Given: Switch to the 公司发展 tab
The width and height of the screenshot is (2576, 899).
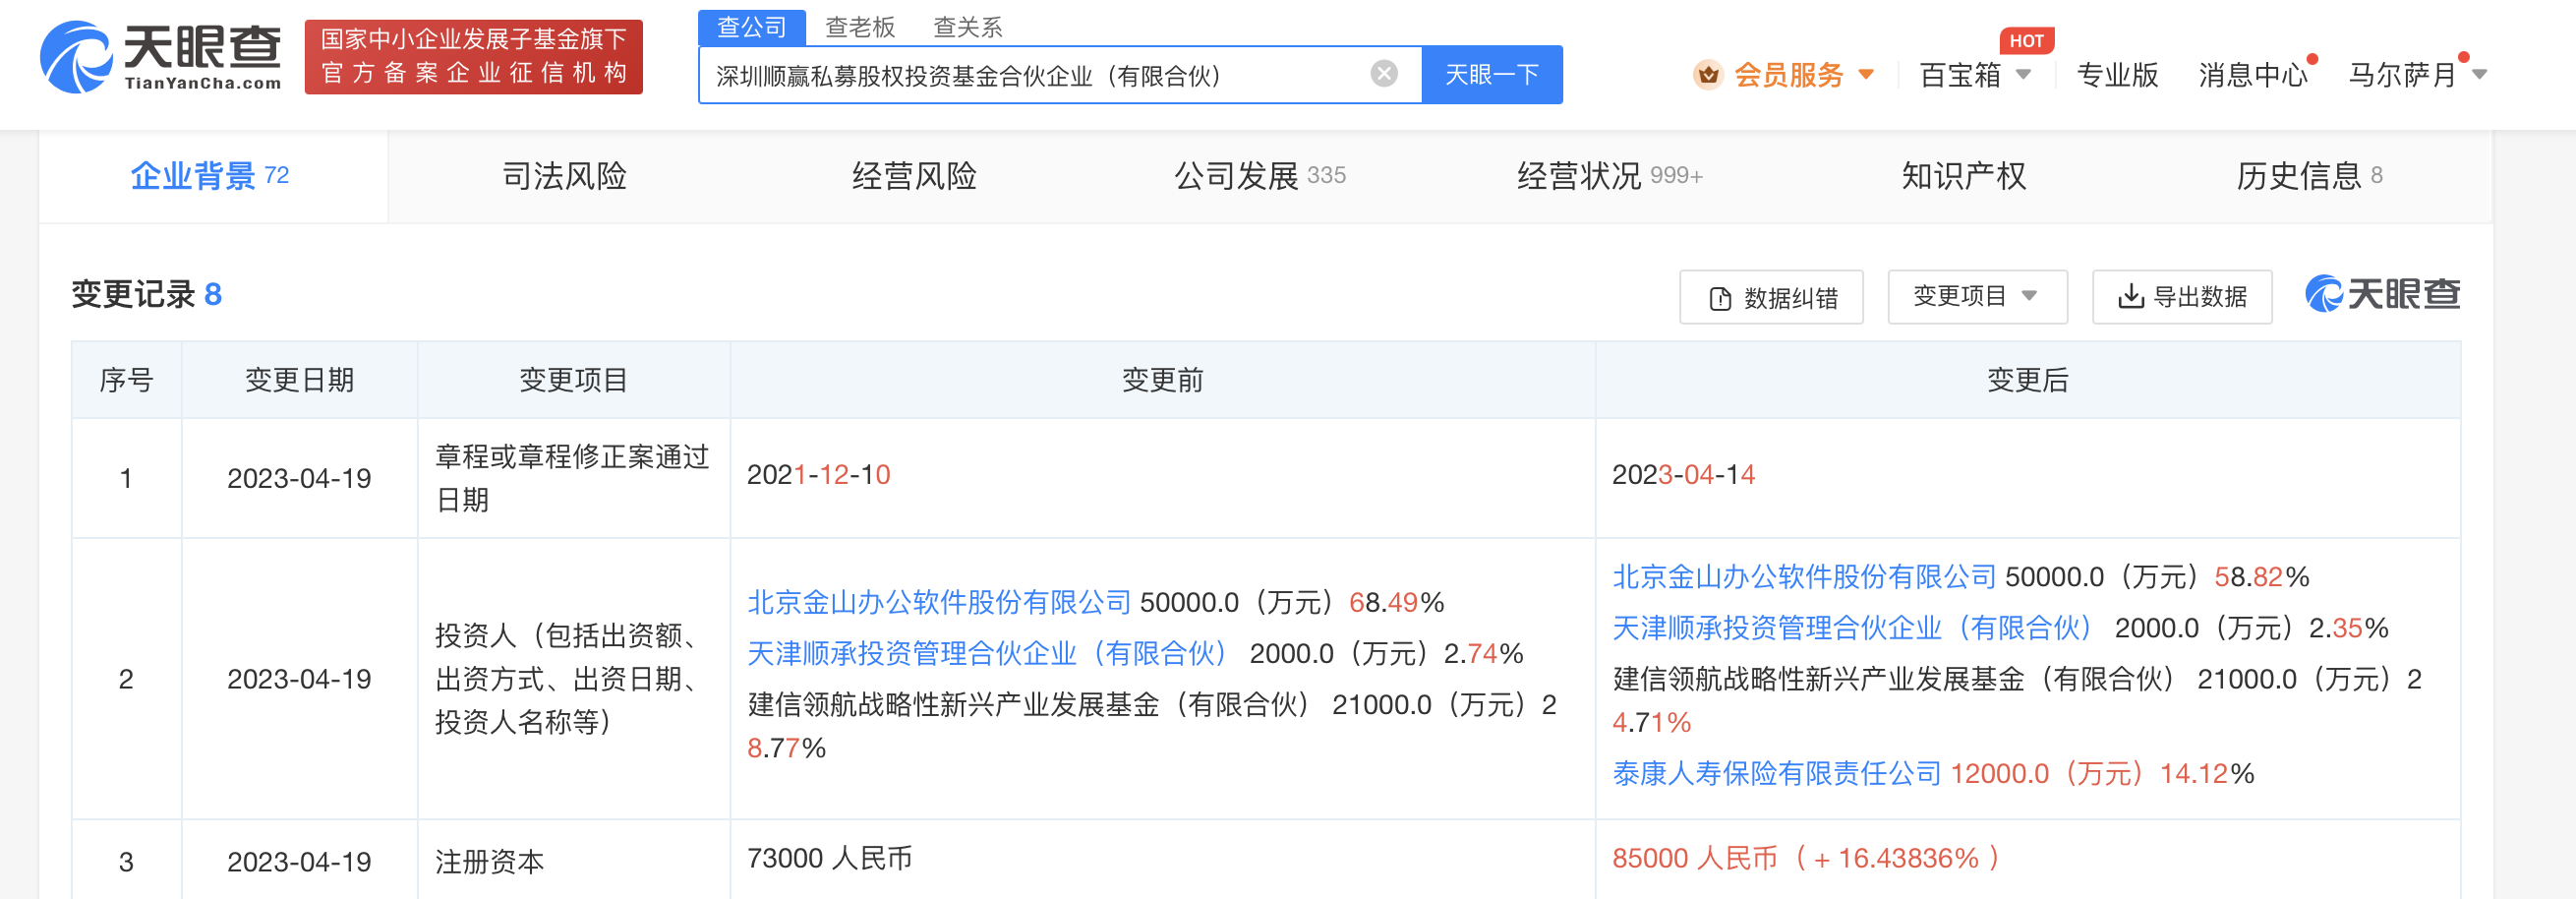Looking at the screenshot, I should (1259, 176).
